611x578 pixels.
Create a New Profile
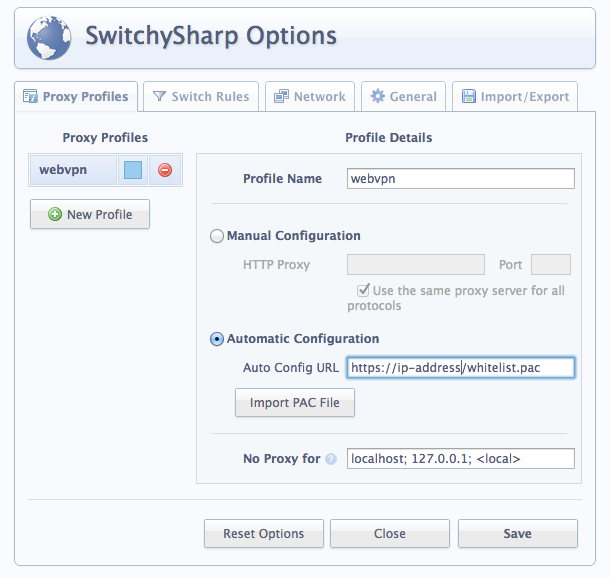[90, 214]
